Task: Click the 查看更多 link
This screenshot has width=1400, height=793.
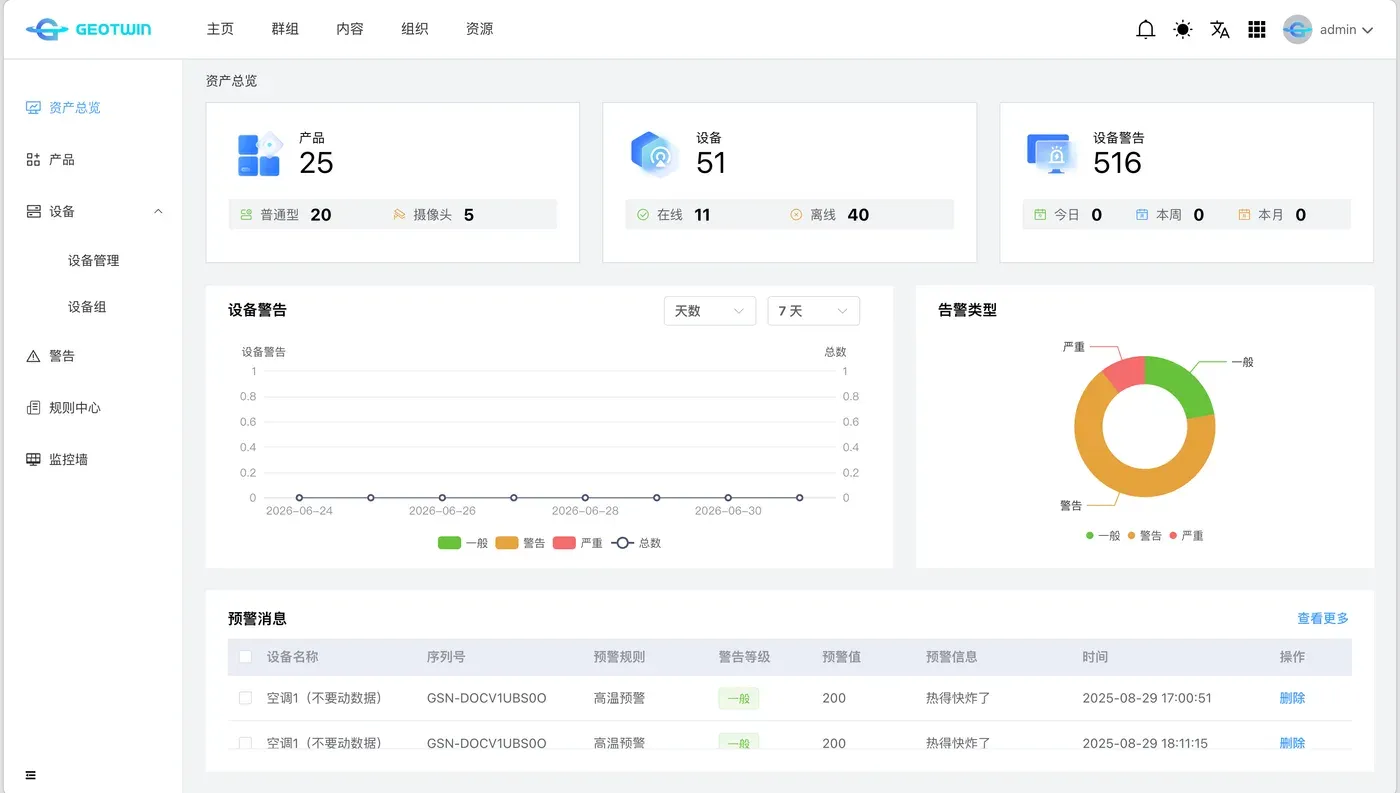Action: click(x=1323, y=619)
